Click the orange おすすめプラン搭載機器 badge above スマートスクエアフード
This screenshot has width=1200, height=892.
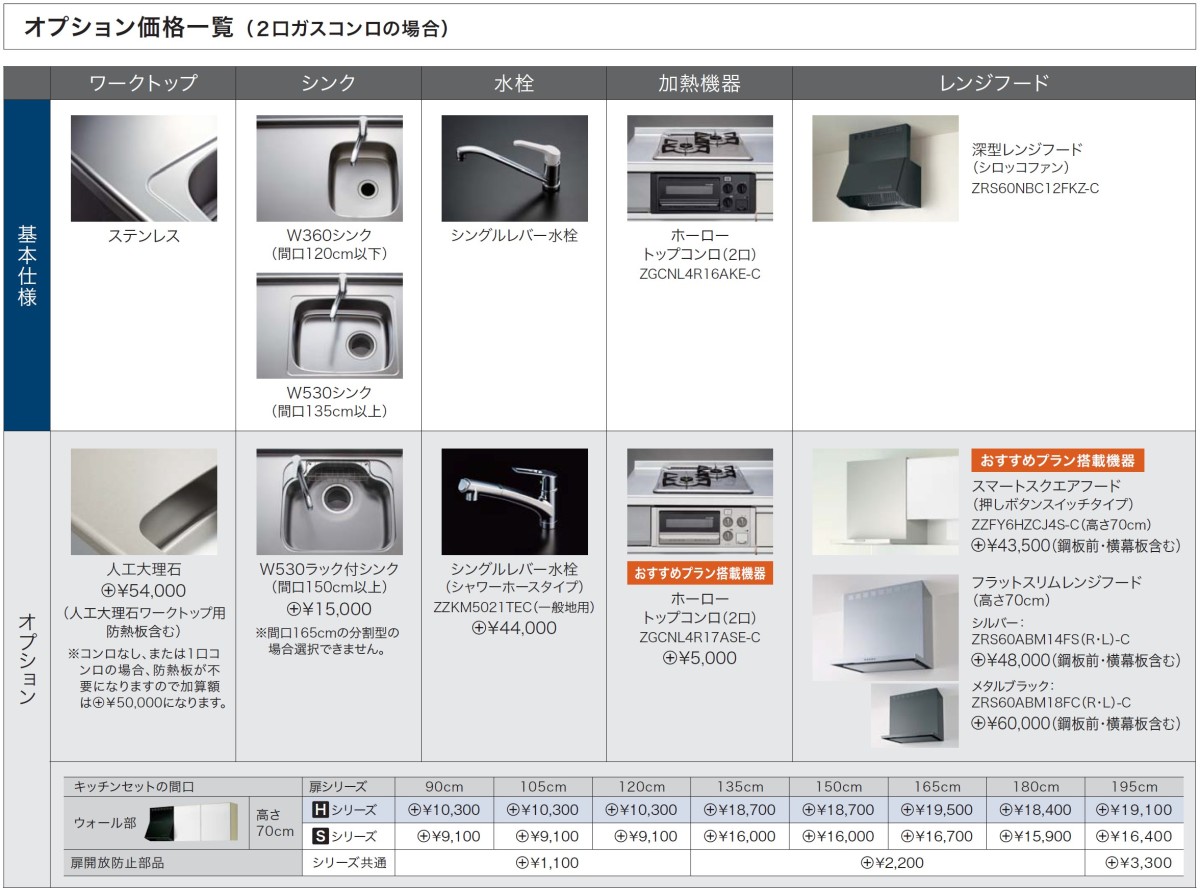pyautogui.click(x=1057, y=461)
